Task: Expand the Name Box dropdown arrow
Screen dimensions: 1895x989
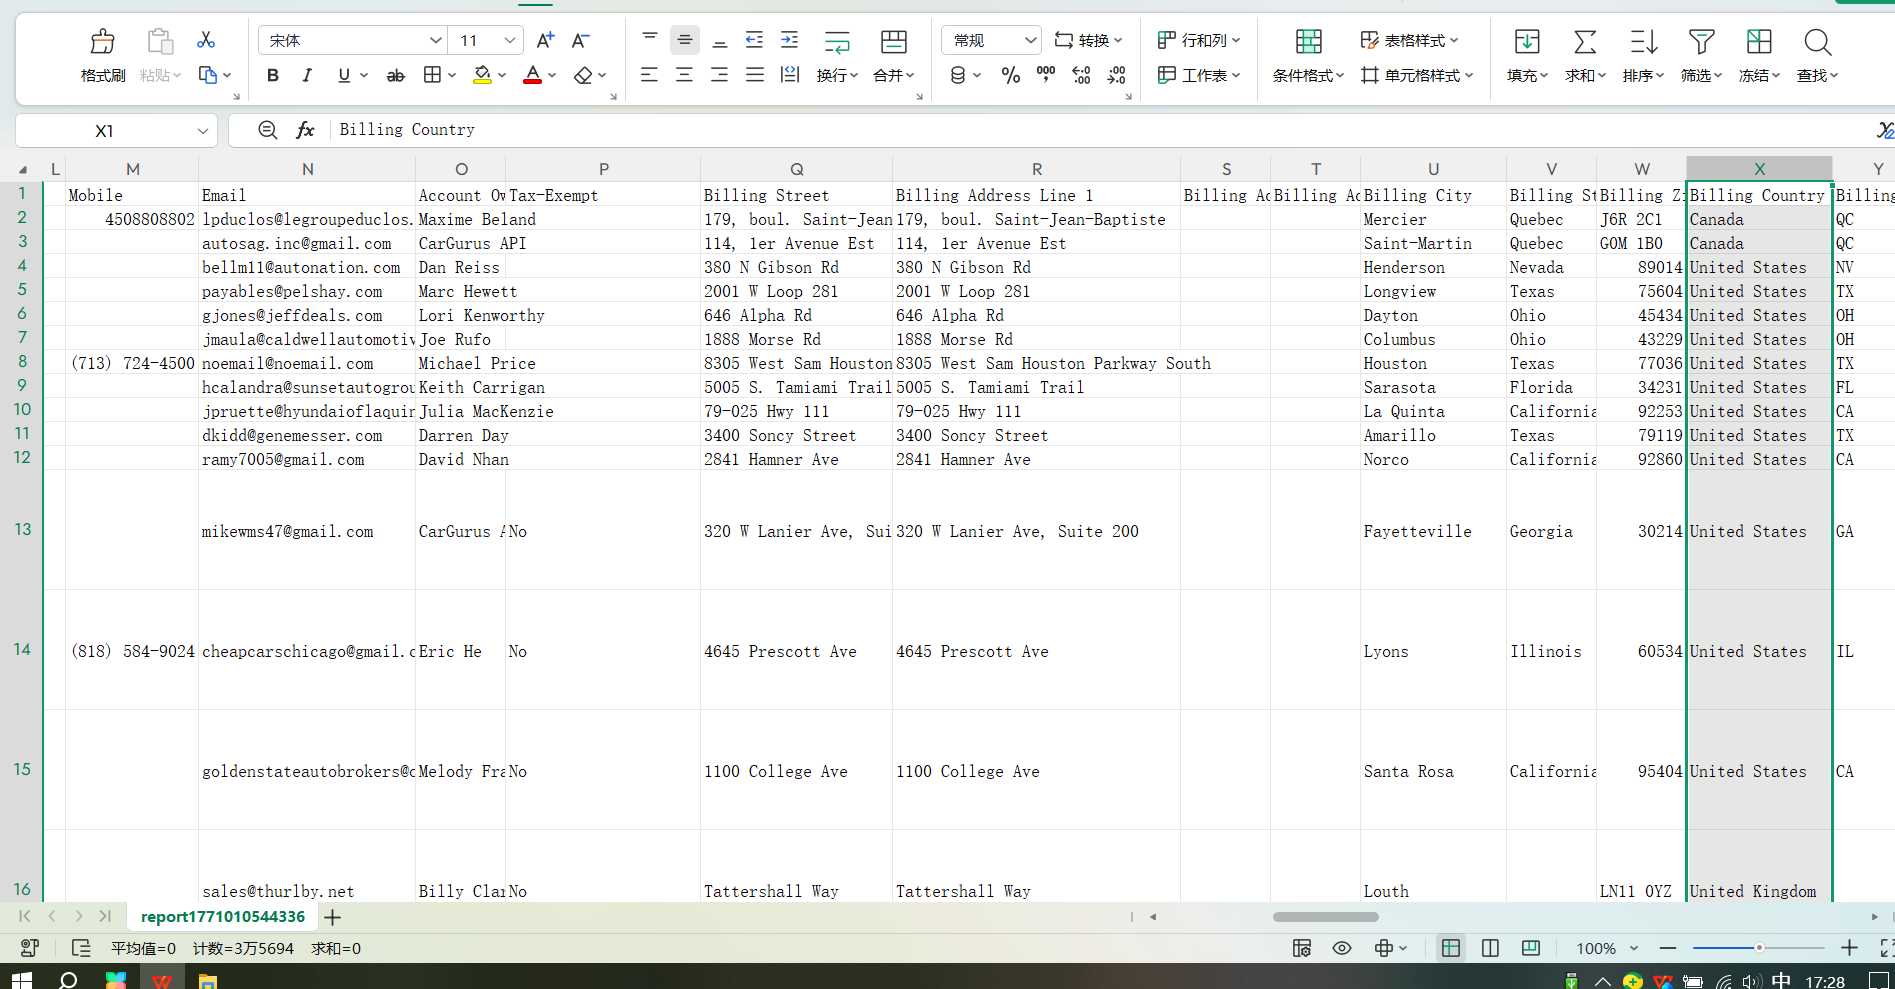Action: coord(202,131)
